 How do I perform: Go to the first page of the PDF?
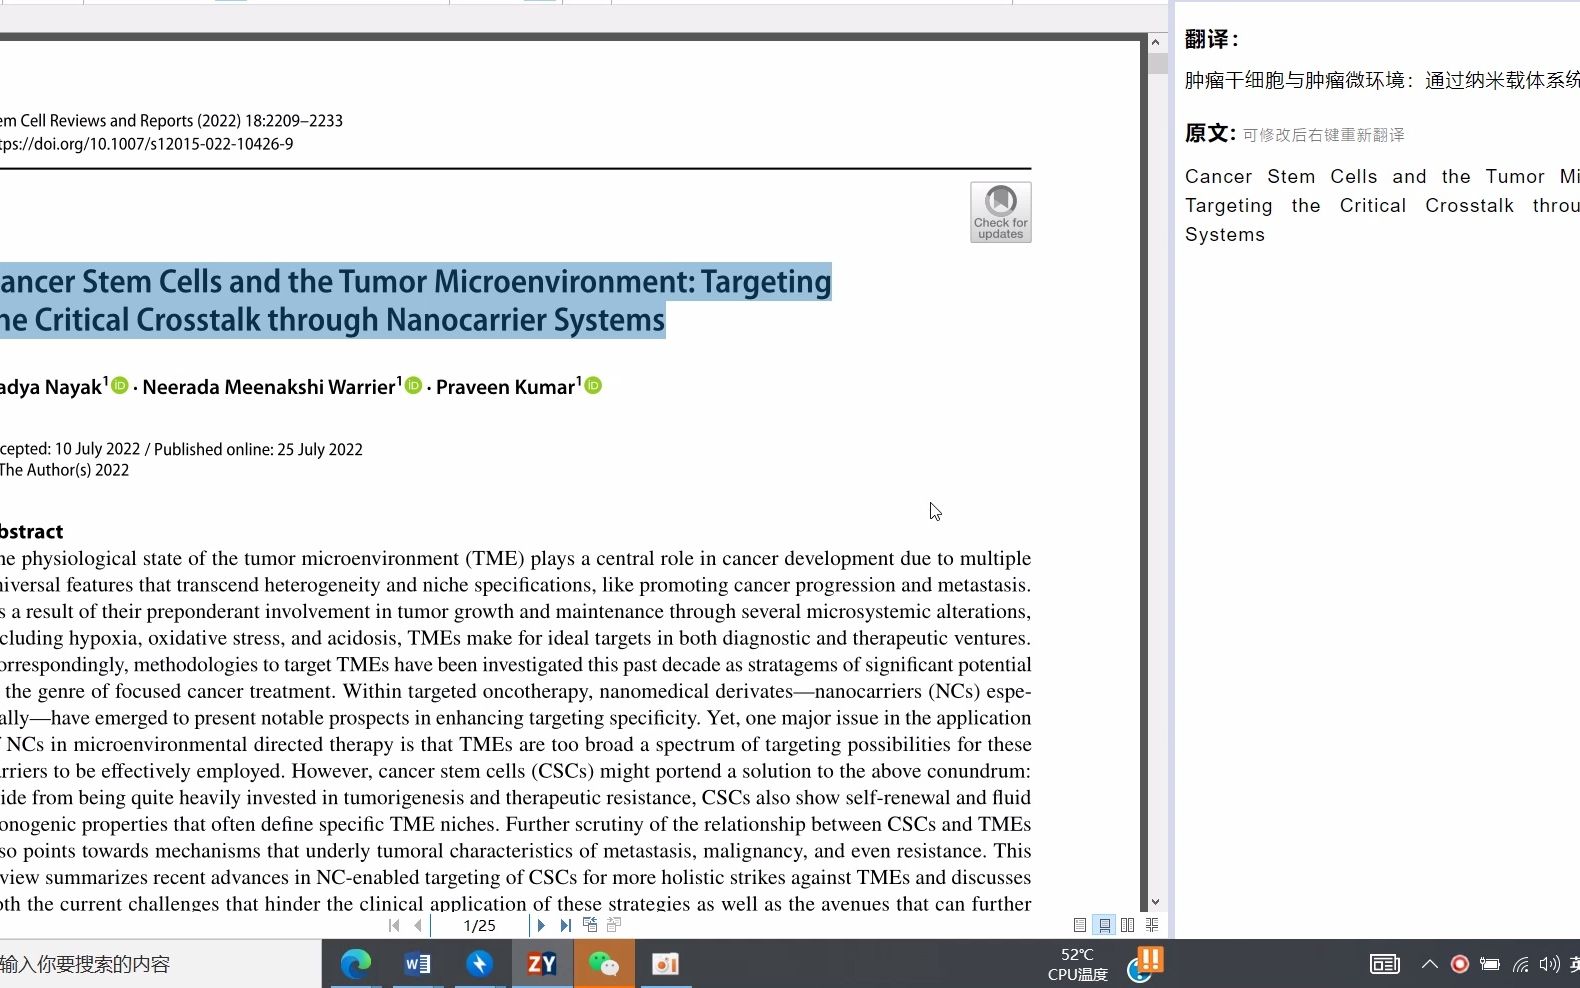[x=394, y=926]
